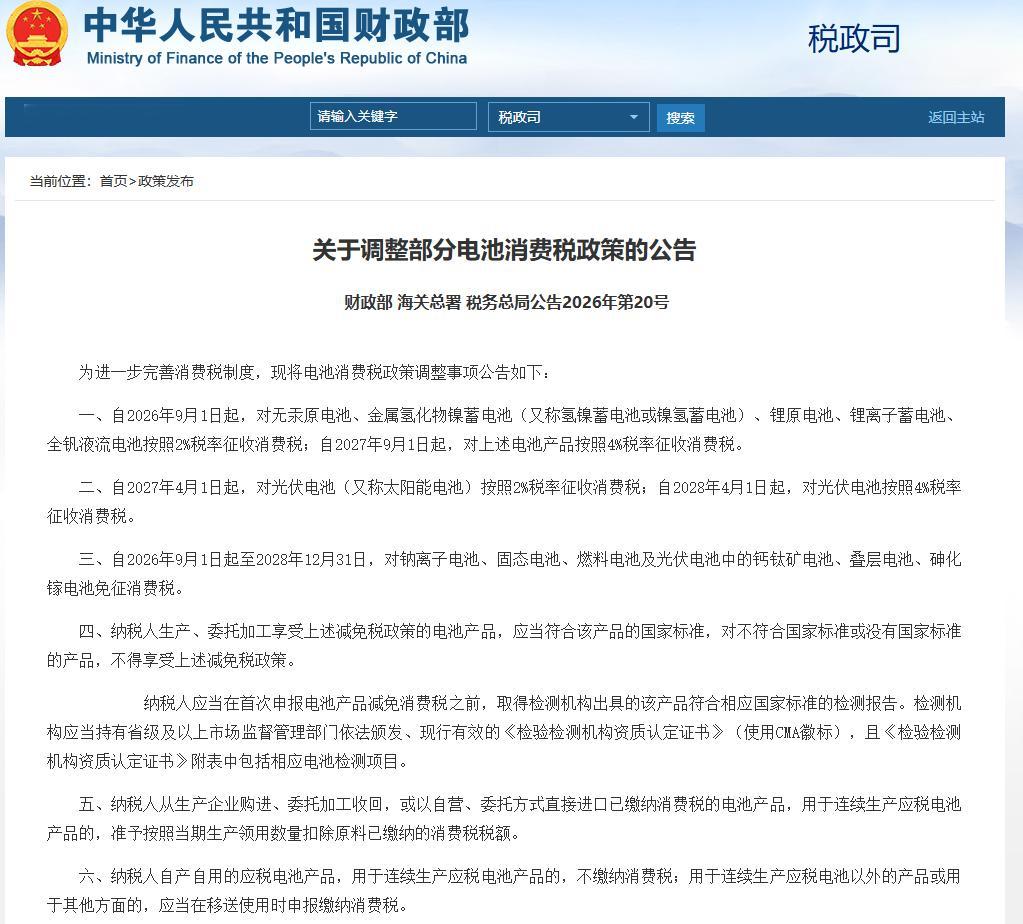The image size is (1023, 924).
Task: Click the 中华人民共和国财政部 site title
Action: pyautogui.click(x=277, y=25)
